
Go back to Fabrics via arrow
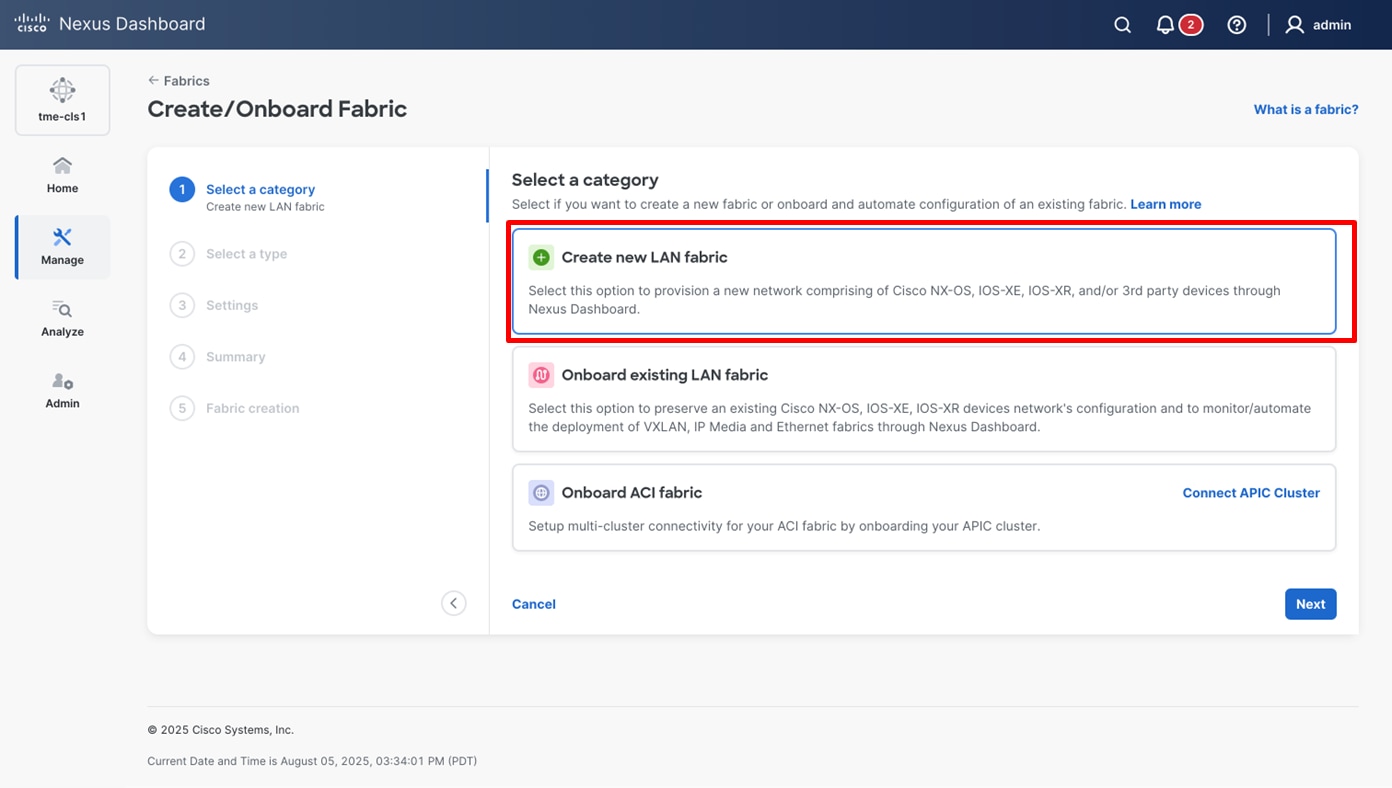point(154,81)
